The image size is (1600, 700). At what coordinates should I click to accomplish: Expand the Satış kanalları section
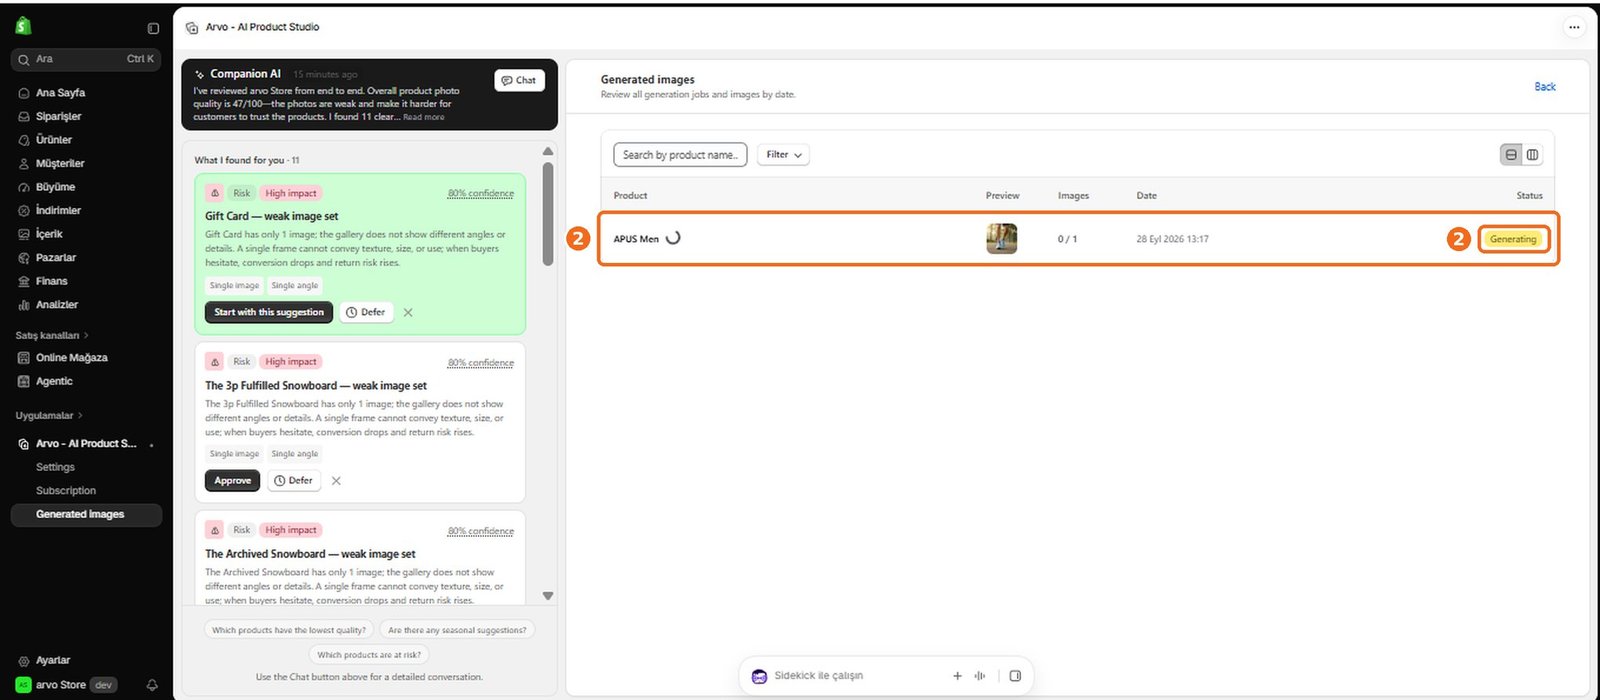point(52,335)
